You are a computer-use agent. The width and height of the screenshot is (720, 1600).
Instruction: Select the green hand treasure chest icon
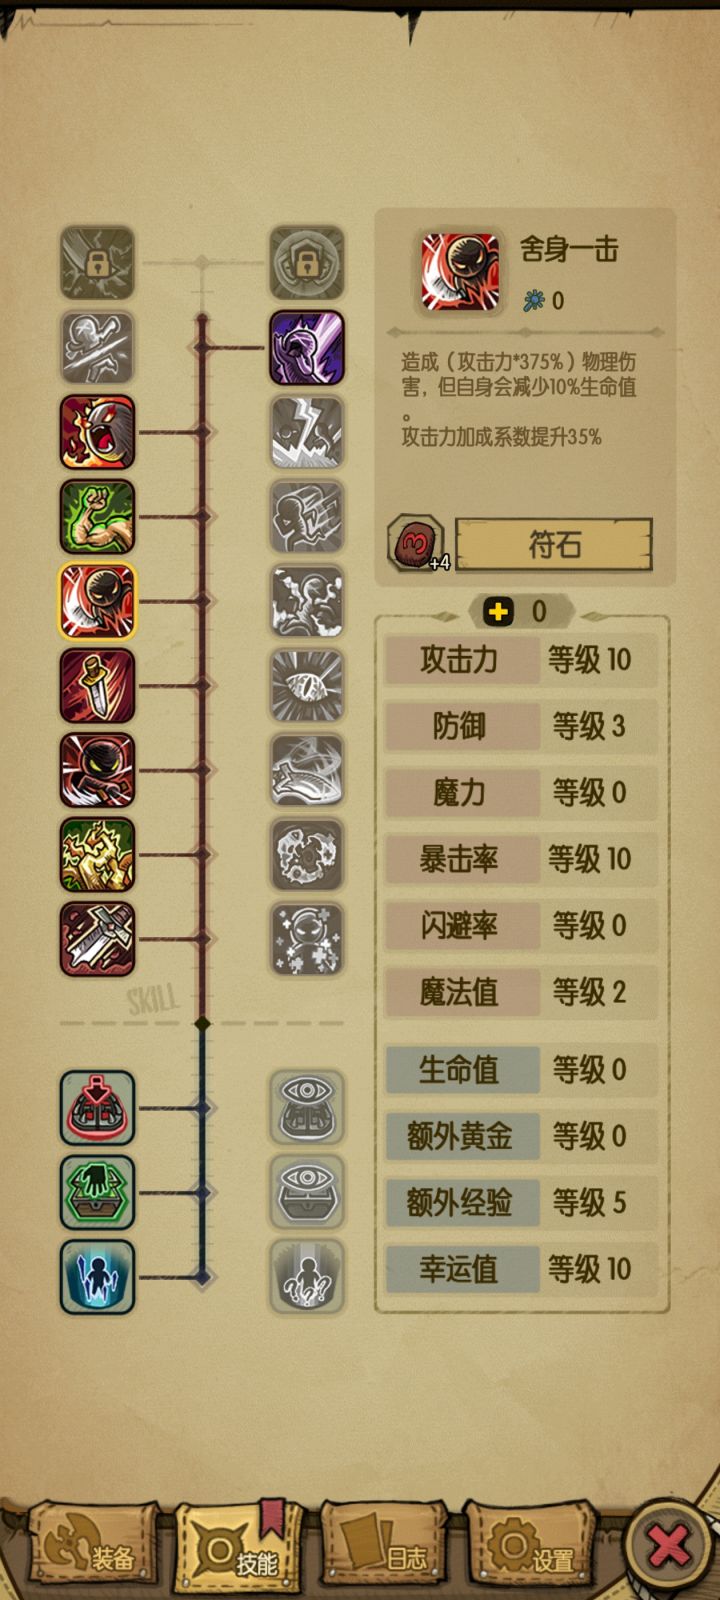[x=97, y=1192]
